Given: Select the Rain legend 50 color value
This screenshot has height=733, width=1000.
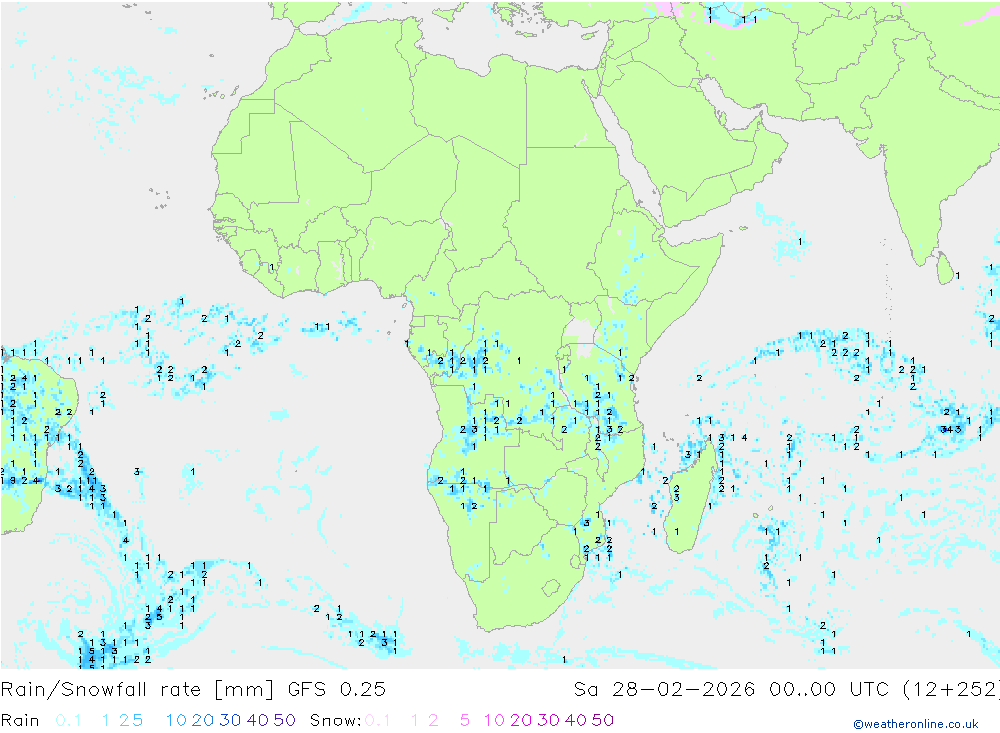Looking at the screenshot, I should click(284, 720).
